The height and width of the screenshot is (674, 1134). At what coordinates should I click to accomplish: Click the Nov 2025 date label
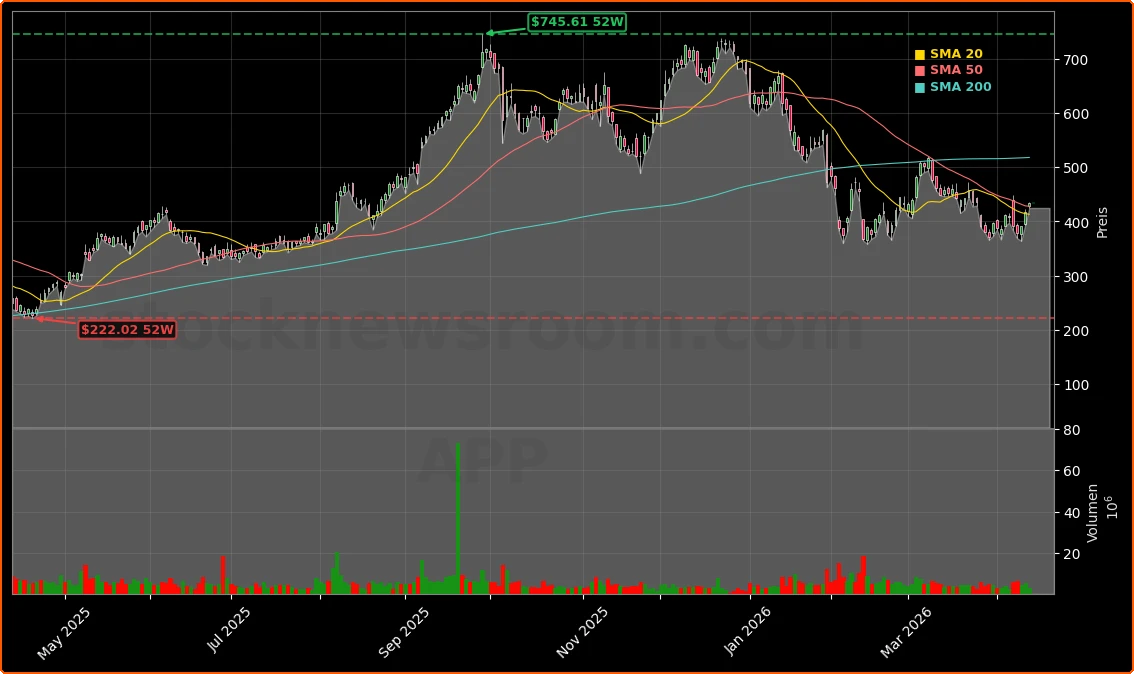pos(581,633)
